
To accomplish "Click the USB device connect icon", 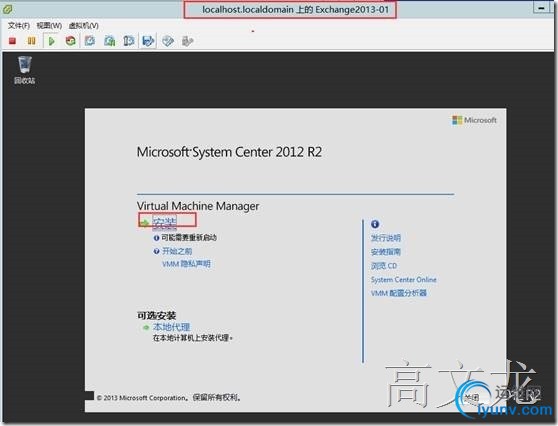I will 187,41.
